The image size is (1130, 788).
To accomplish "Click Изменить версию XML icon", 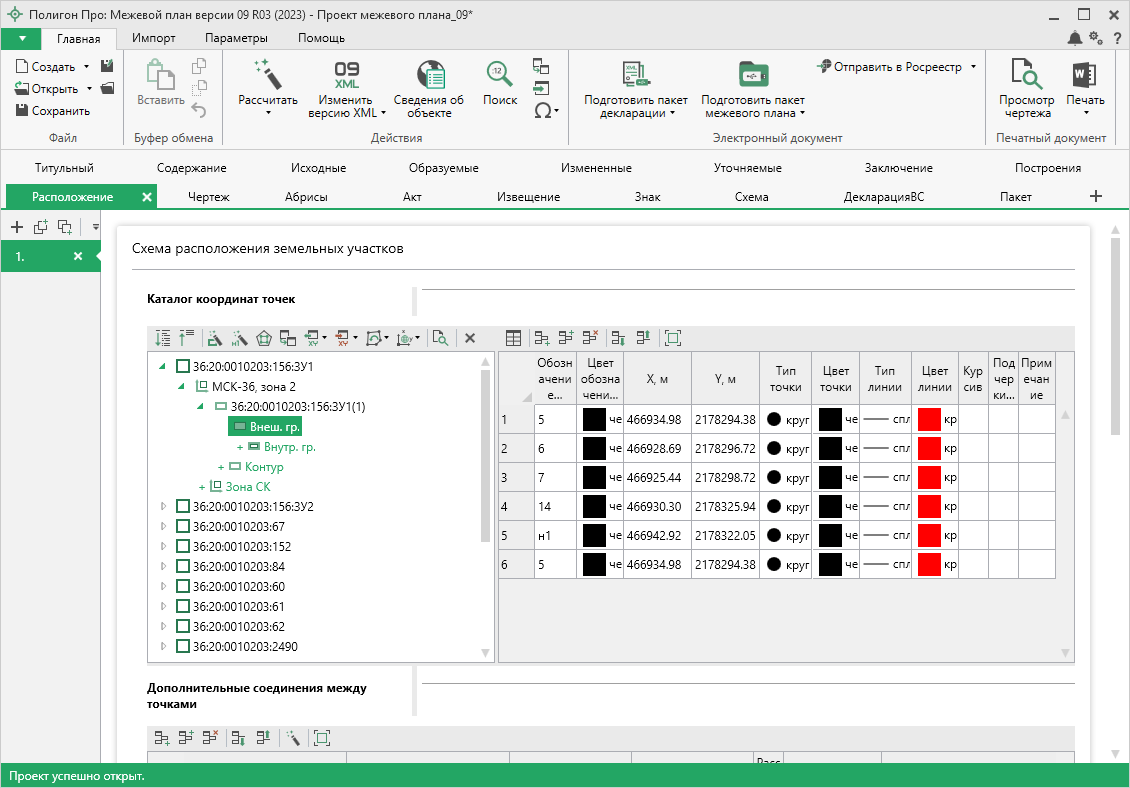I will pyautogui.click(x=346, y=75).
